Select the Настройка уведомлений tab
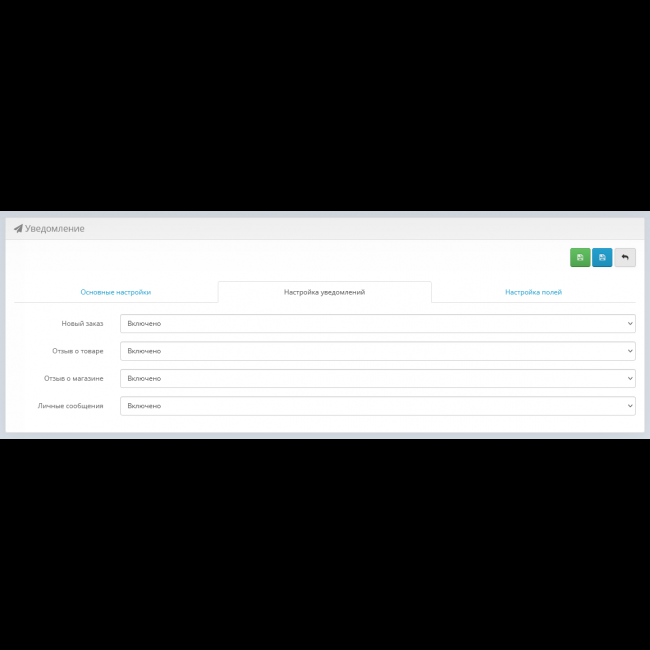Viewport: 650px width, 650px height. [324, 292]
